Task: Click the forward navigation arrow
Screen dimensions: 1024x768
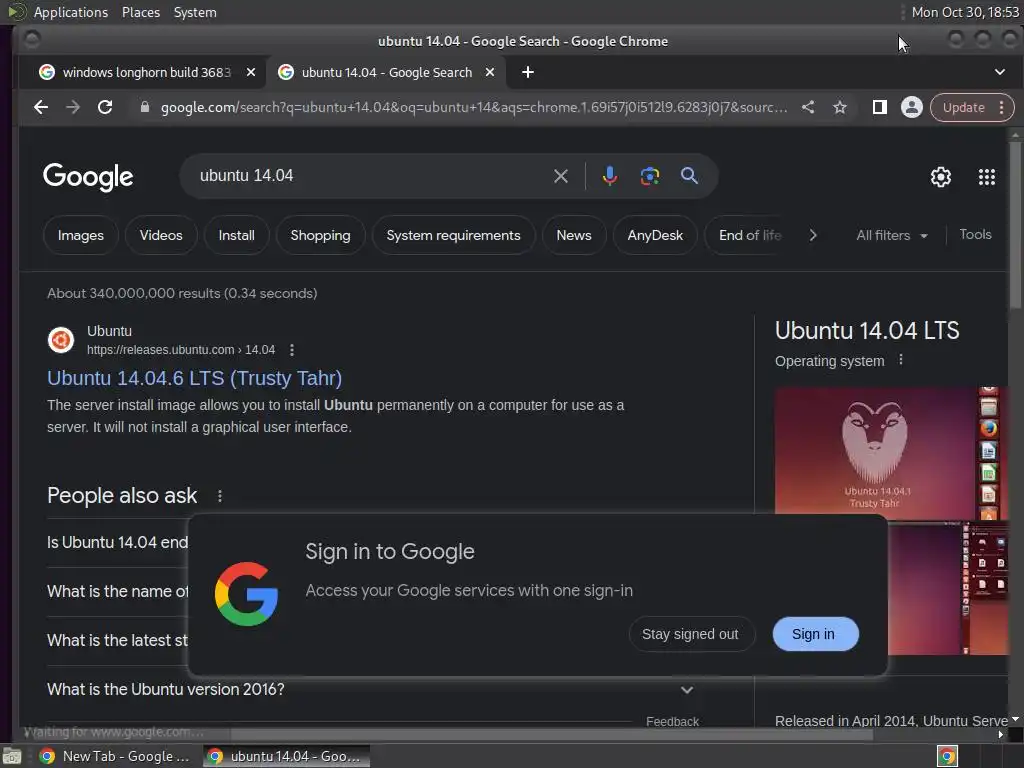Action: [x=72, y=107]
